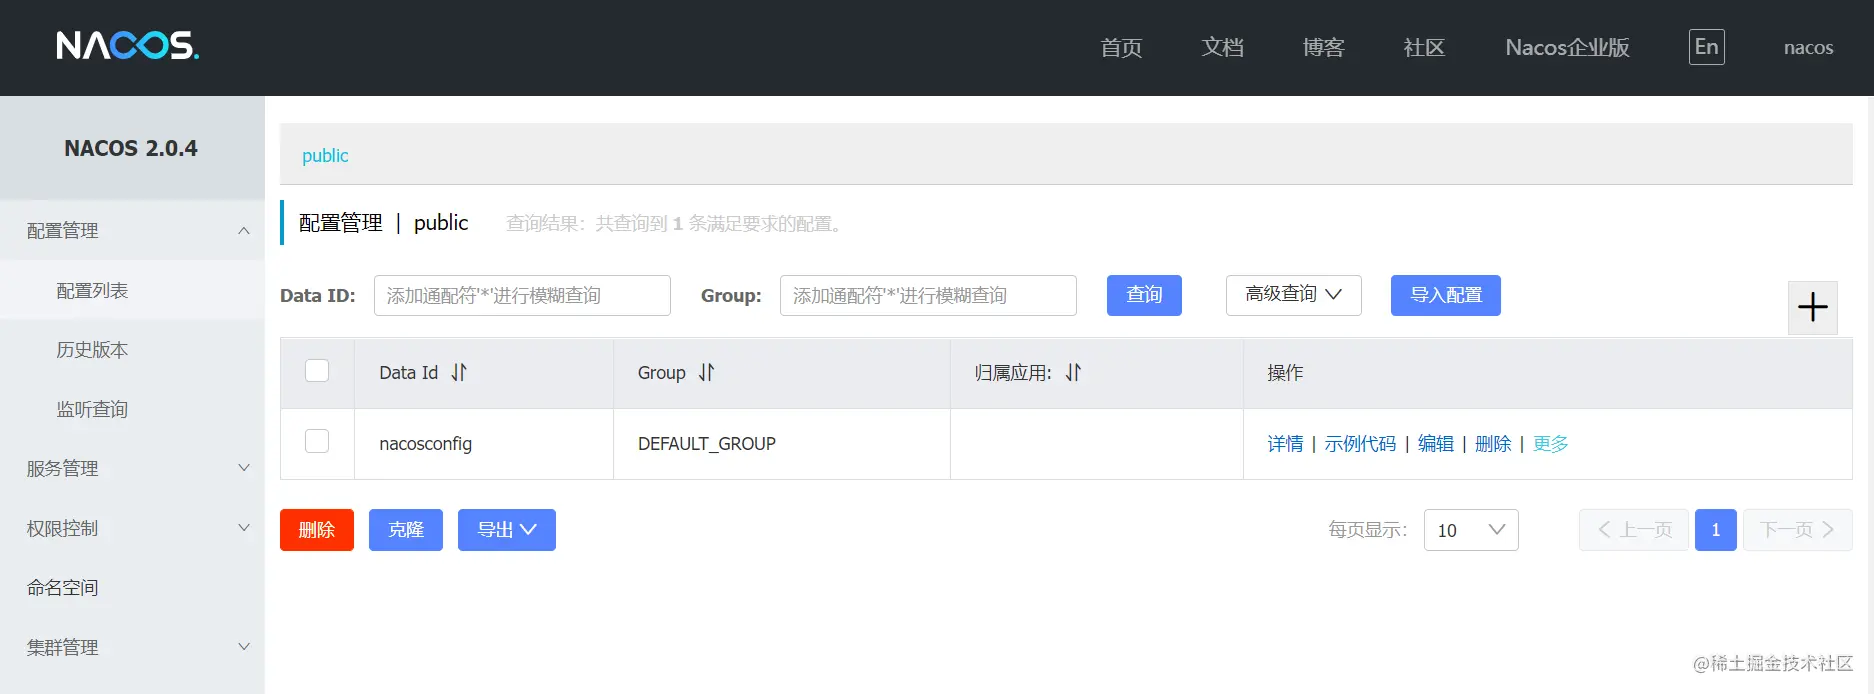This screenshot has height=694, width=1874.
Task: Open 历史版本 in the sidebar
Action: click(x=132, y=350)
